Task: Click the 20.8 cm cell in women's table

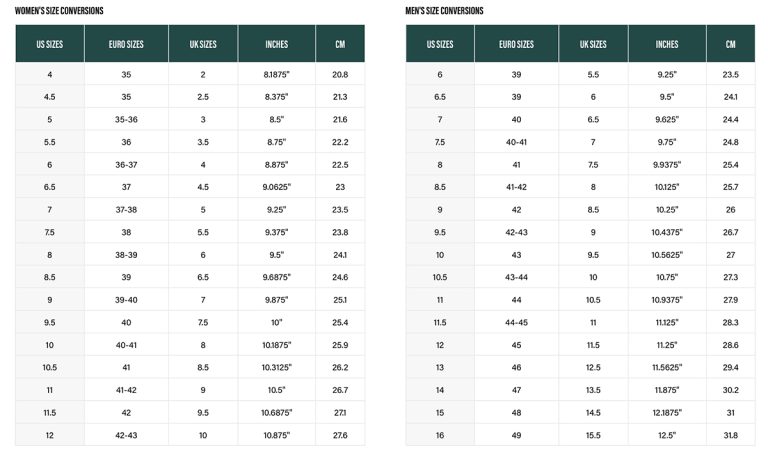Action: pyautogui.click(x=340, y=75)
